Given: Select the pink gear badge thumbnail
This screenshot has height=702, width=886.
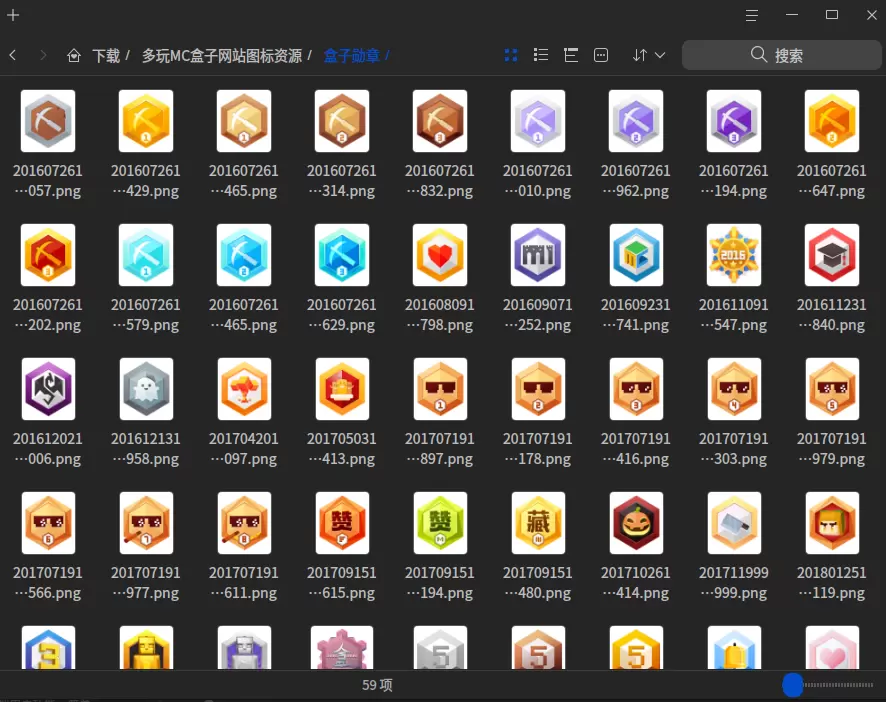Looking at the screenshot, I should coord(342,648).
